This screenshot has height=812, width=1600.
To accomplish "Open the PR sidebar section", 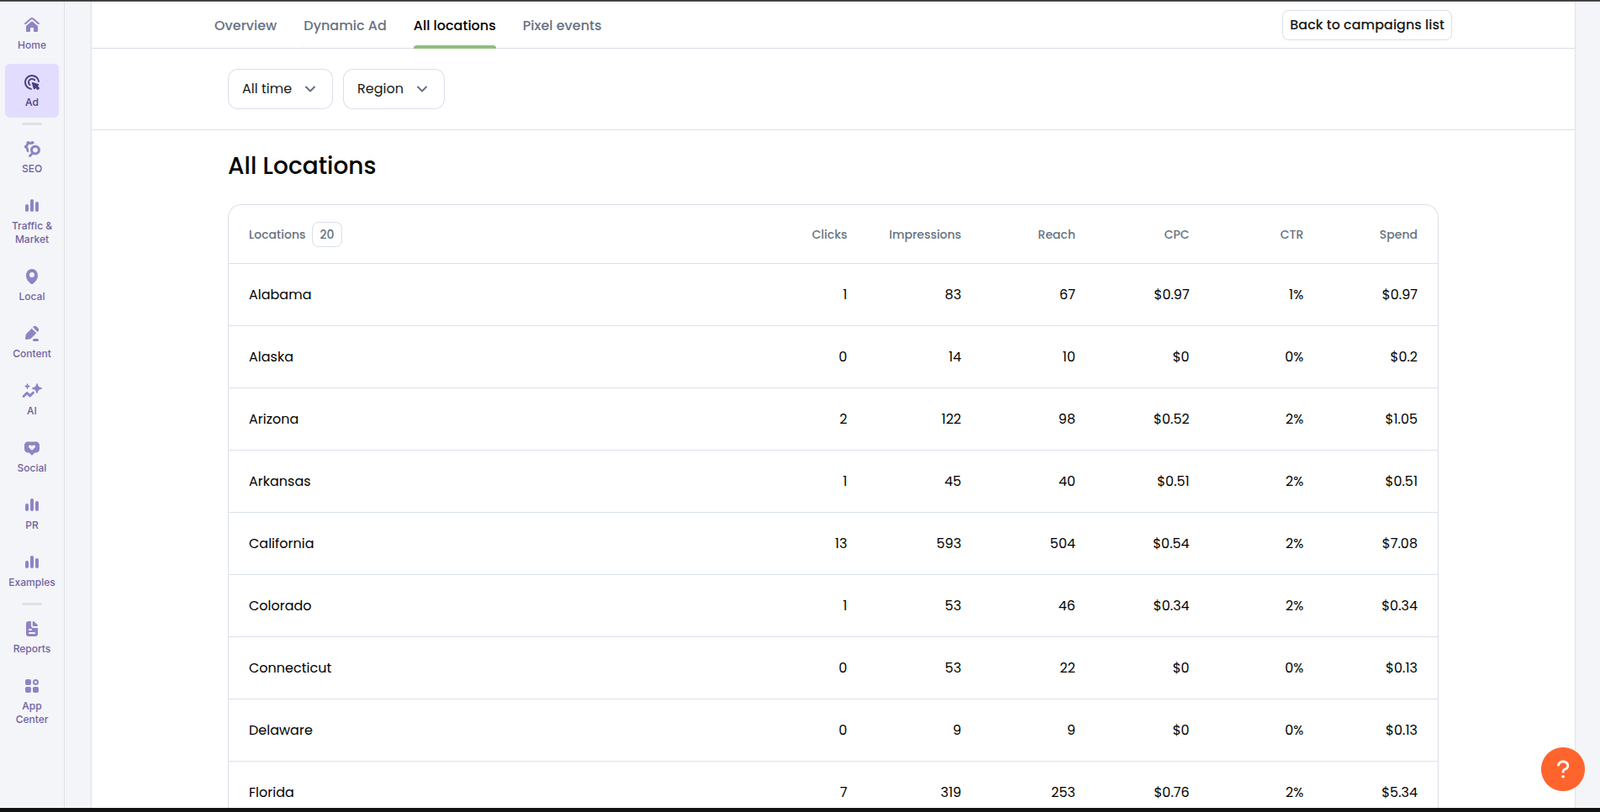I will [x=32, y=513].
